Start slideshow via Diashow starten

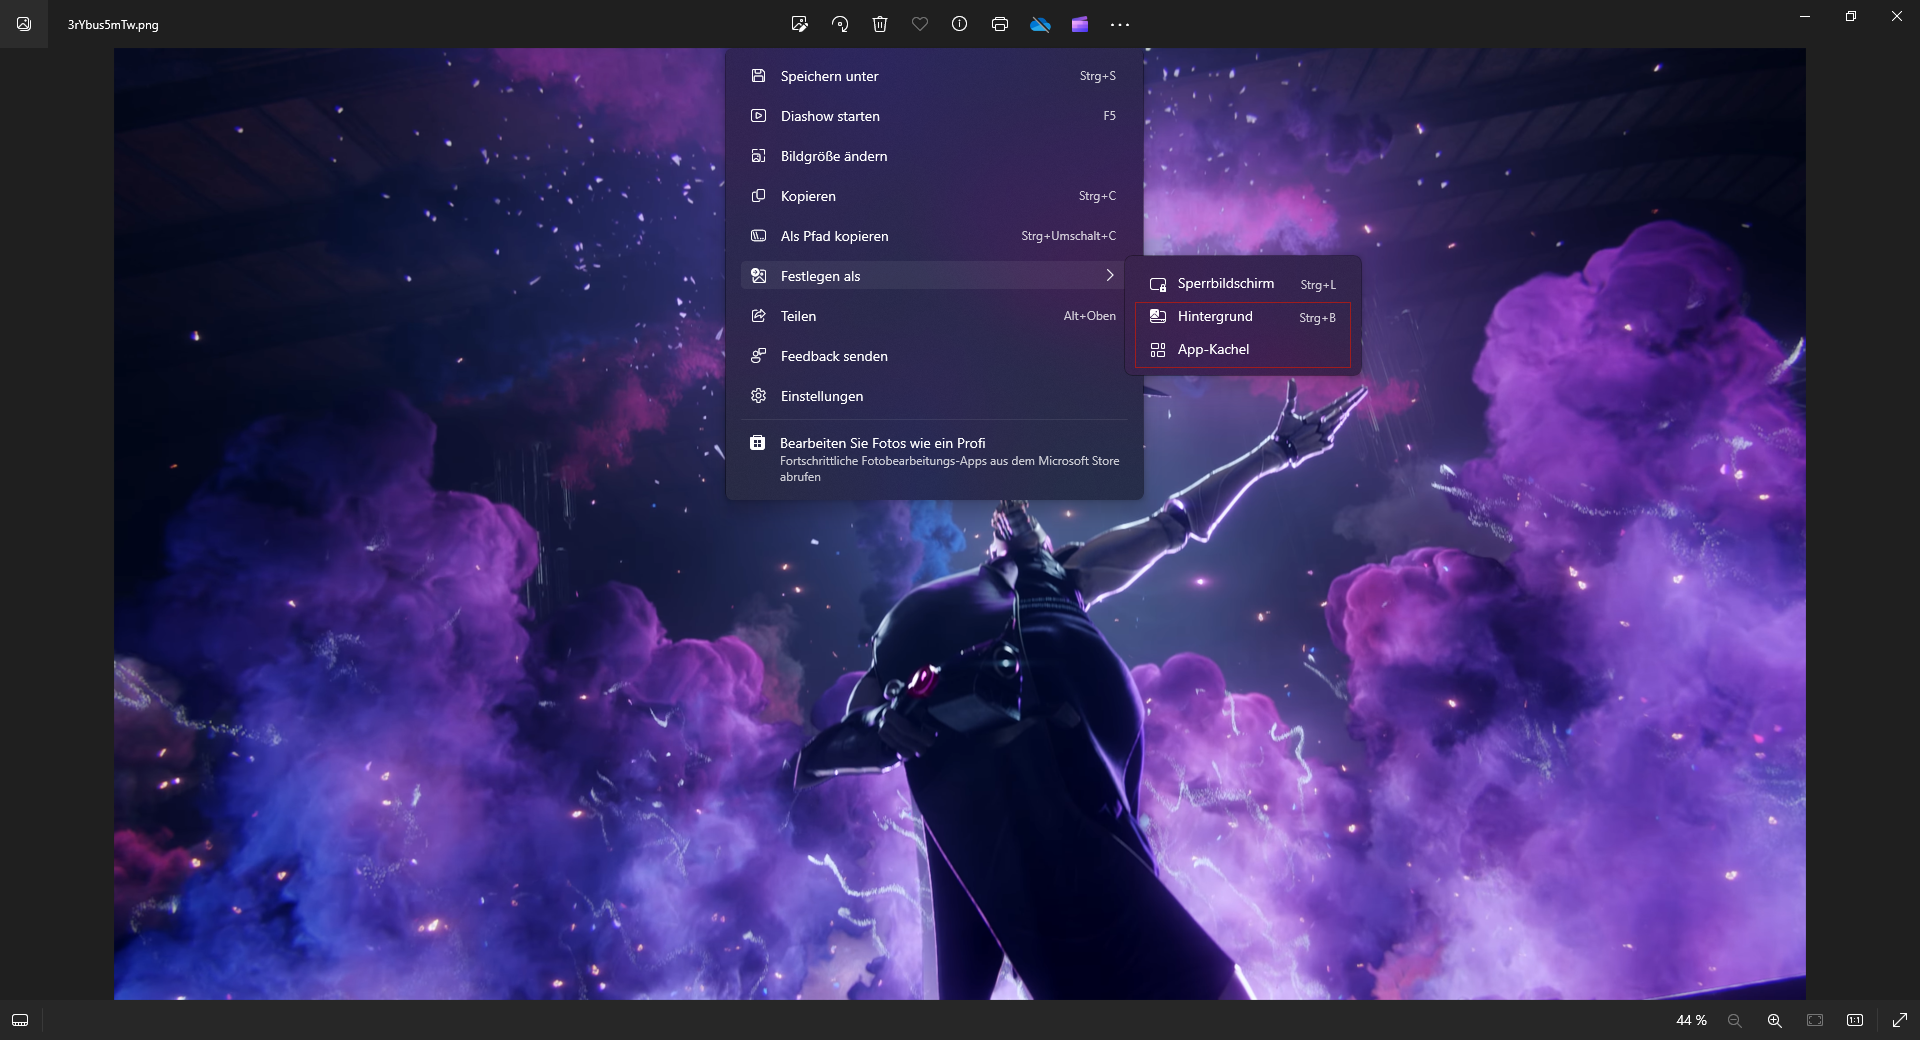934,116
